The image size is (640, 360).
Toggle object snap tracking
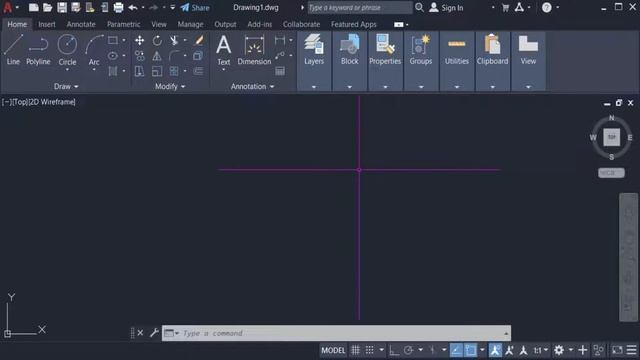[456, 350]
